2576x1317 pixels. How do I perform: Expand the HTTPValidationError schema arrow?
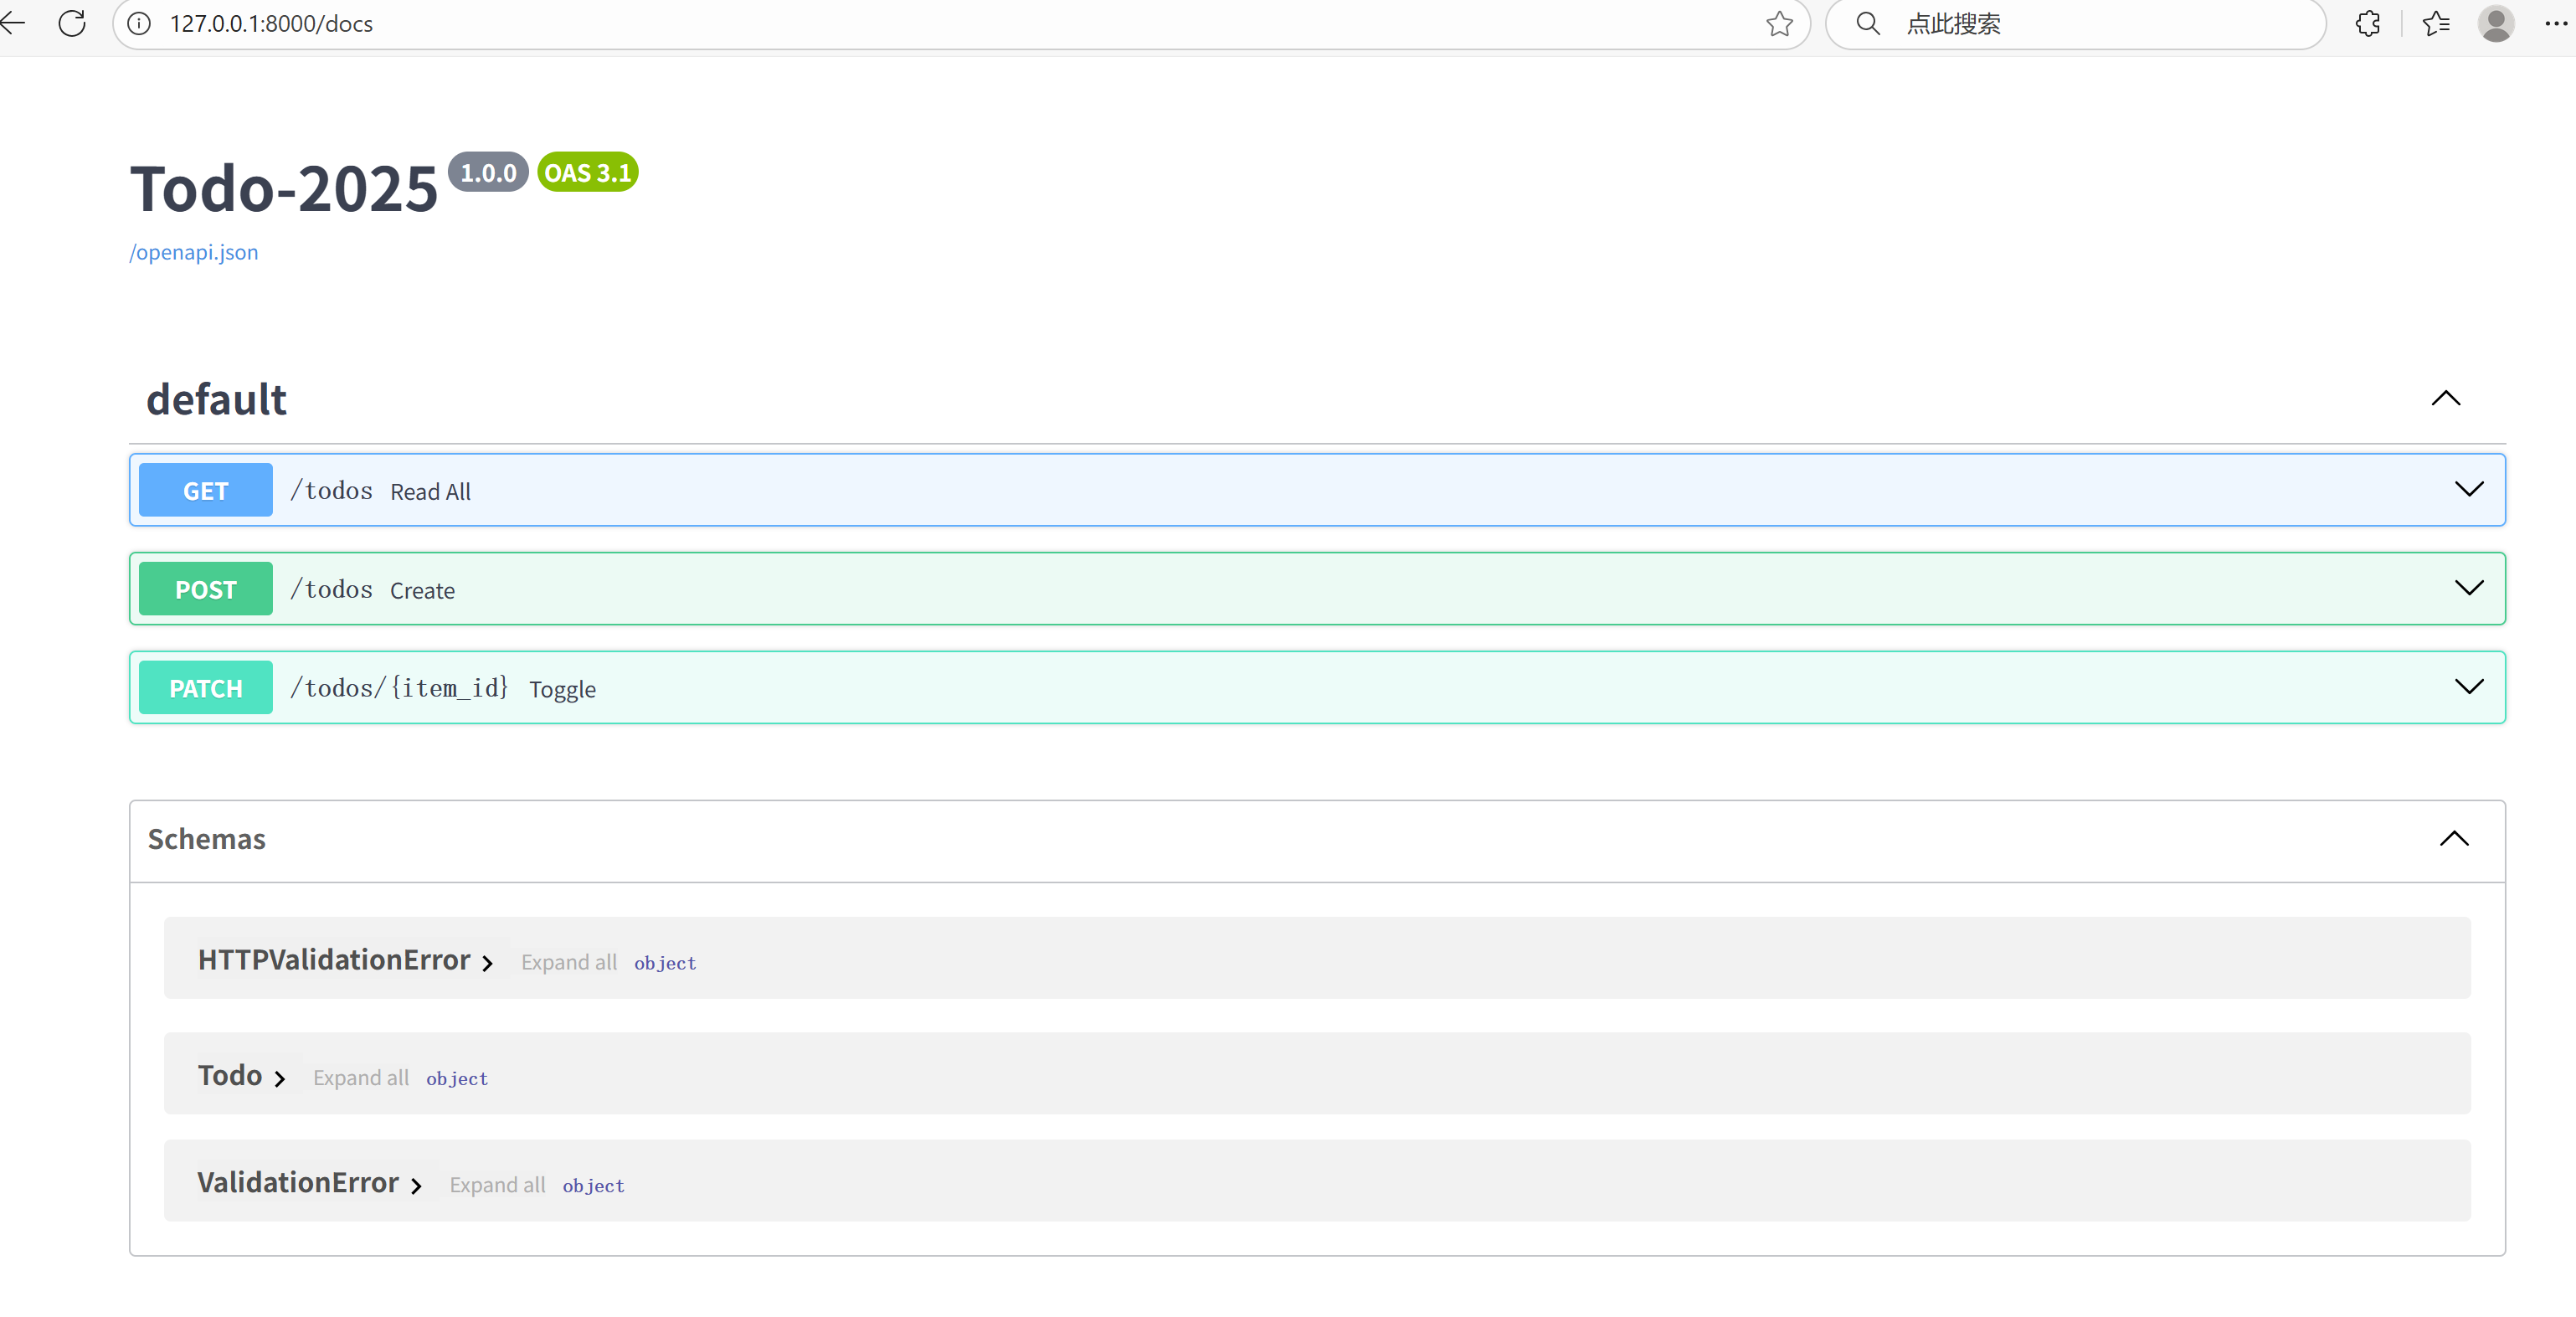(487, 963)
